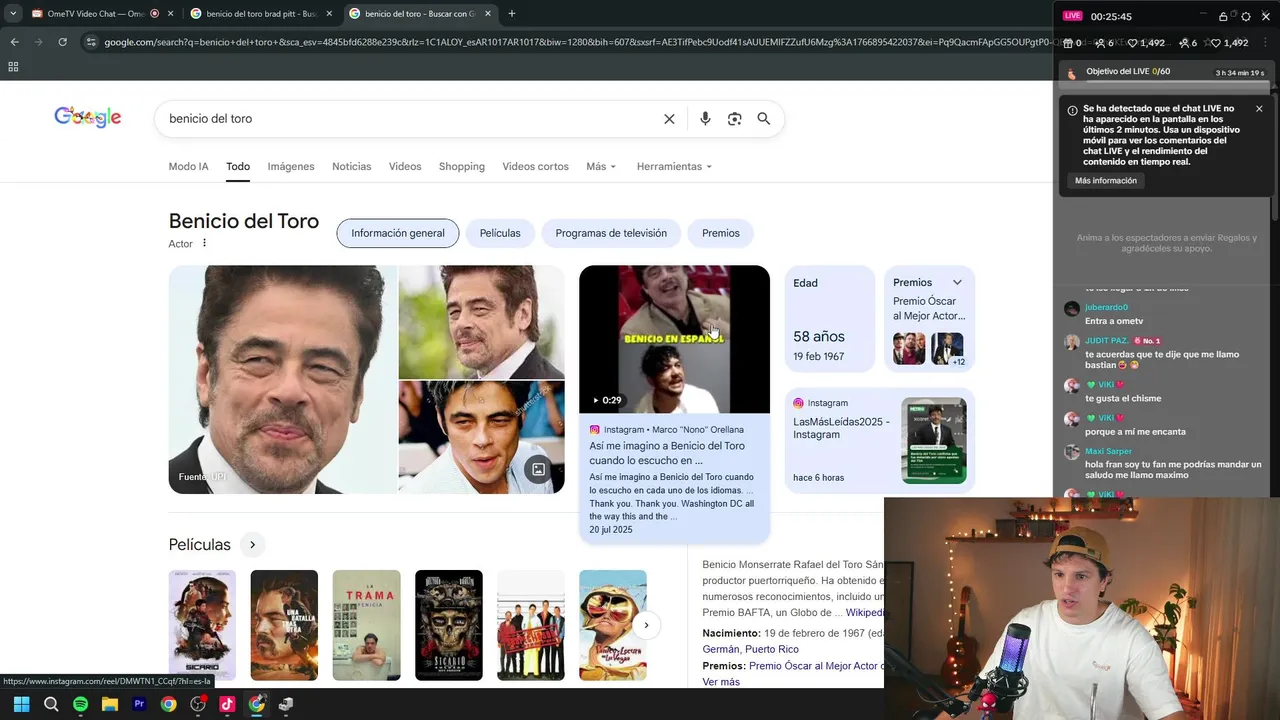Image resolution: width=1280 pixels, height=720 pixels.
Task: Open the Películas section arrow
Action: pyautogui.click(x=252, y=544)
